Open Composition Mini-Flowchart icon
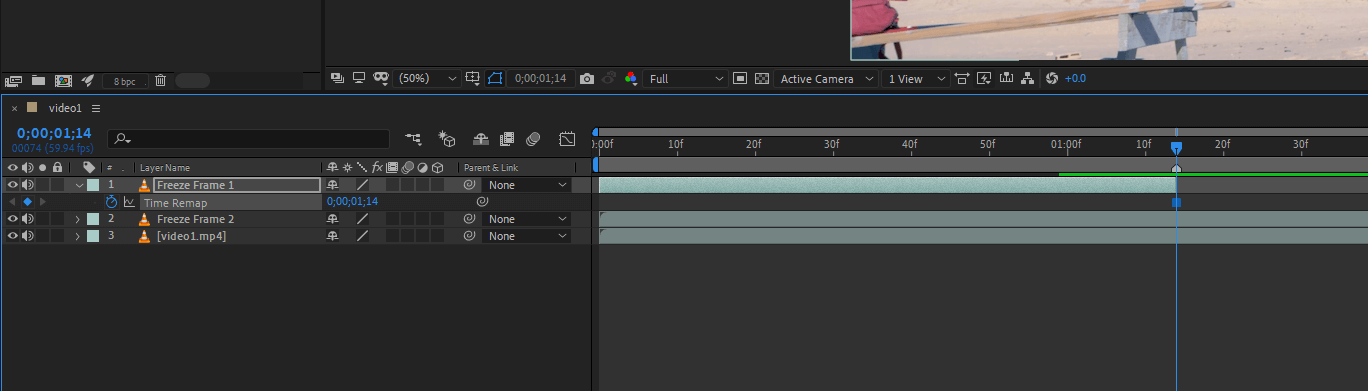 [413, 139]
